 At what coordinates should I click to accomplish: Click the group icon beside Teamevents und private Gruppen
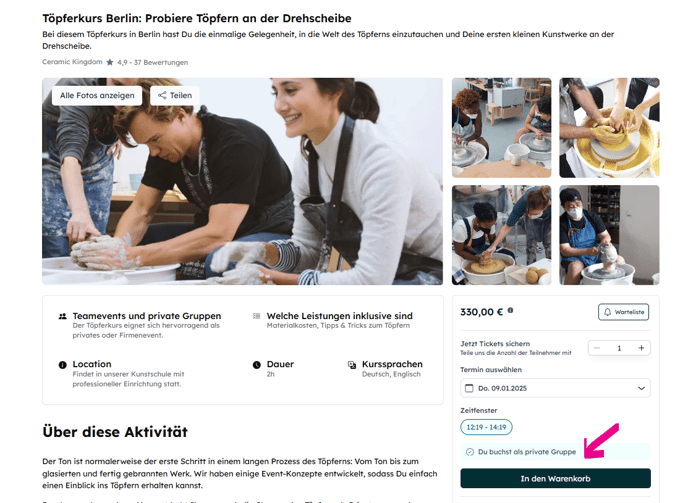[x=63, y=316]
